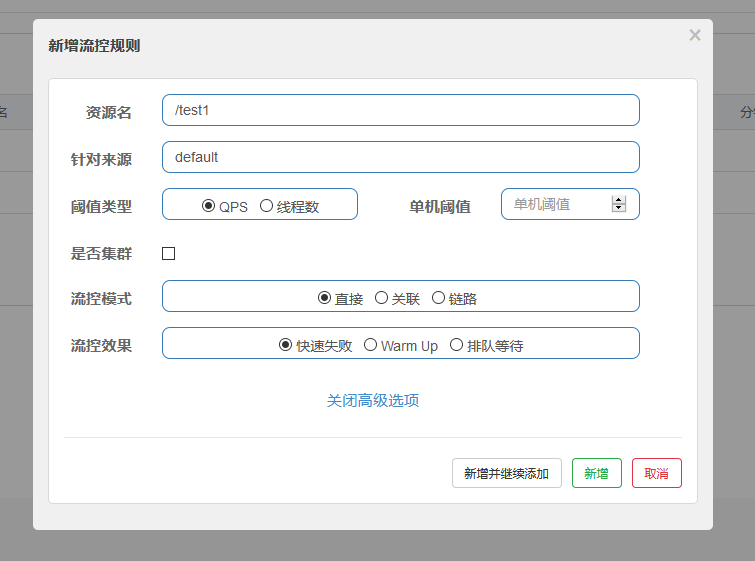Screen dimensions: 755x561
Task: Pick 链路 flow control mode
Action: pyautogui.click(x=439, y=298)
